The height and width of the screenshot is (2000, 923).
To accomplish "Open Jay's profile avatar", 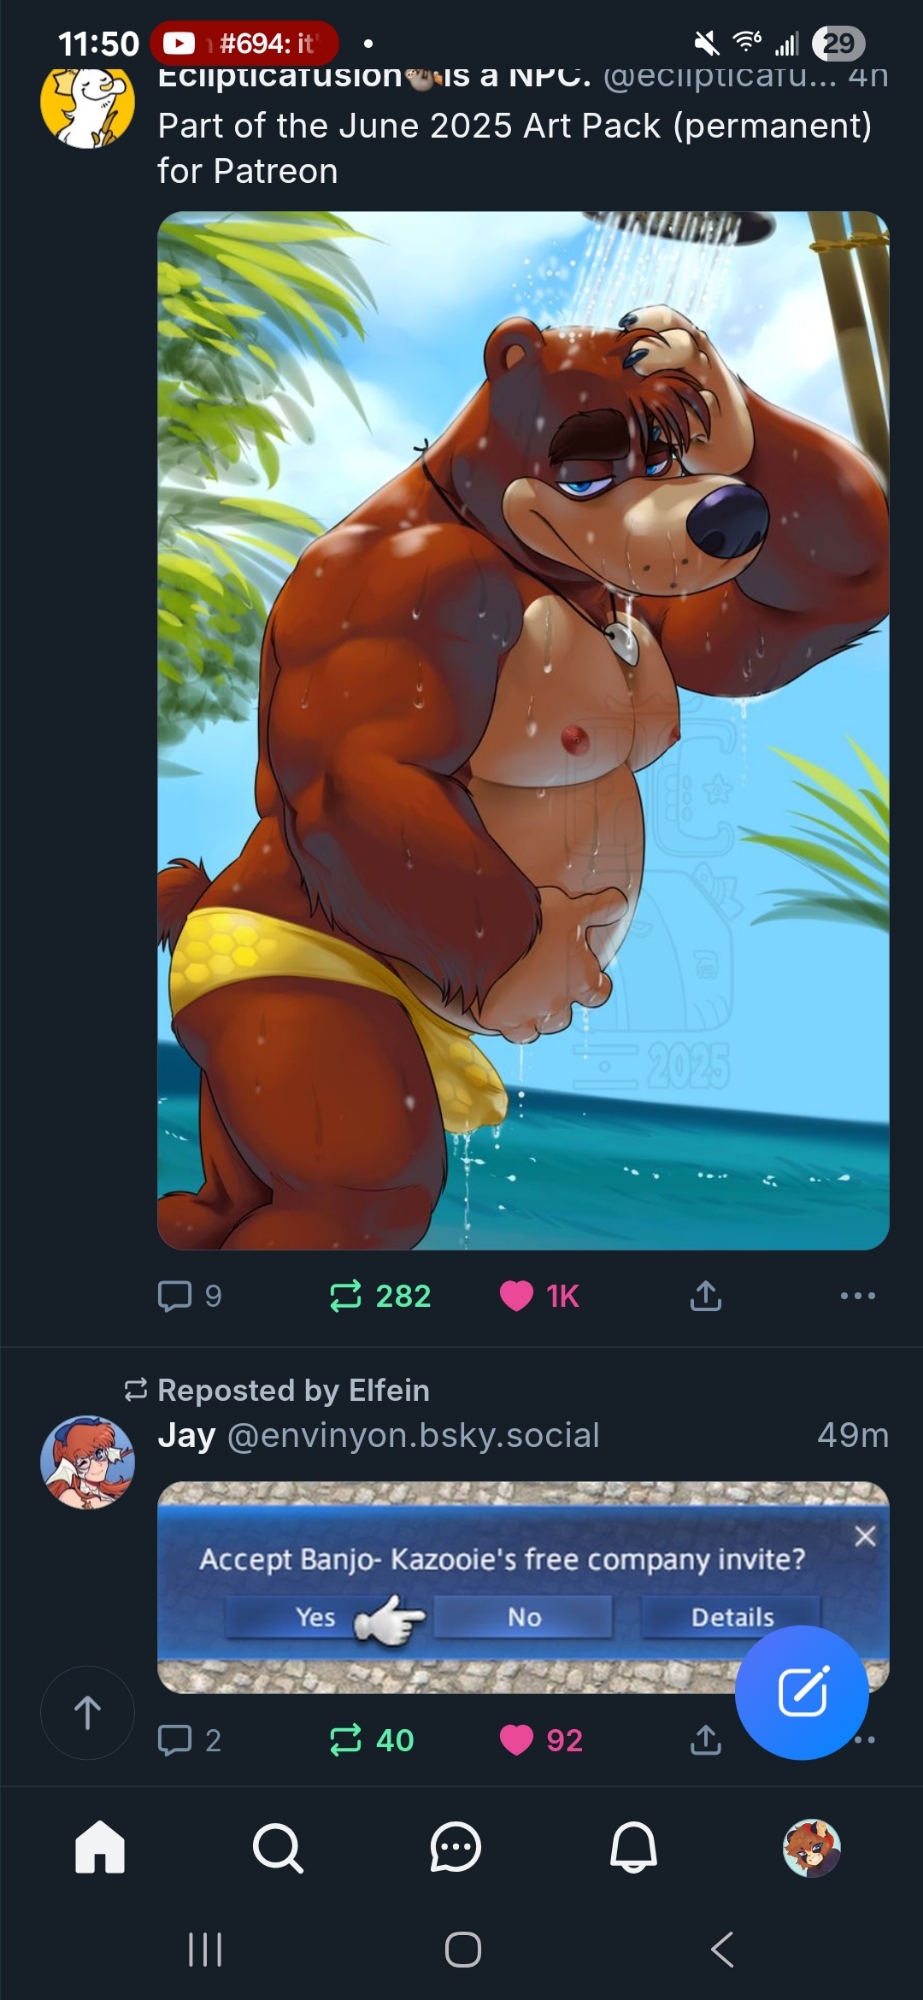I will (87, 1461).
